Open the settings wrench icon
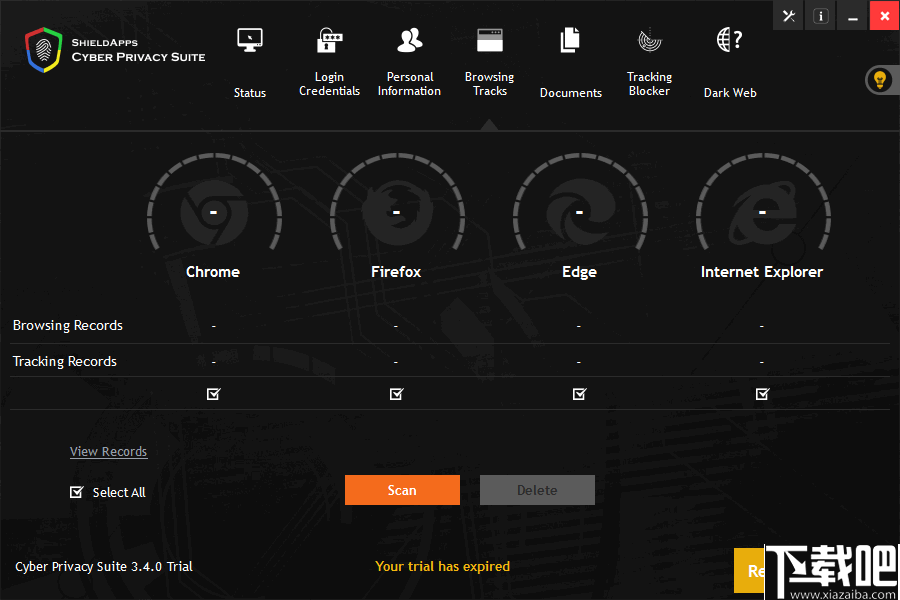The width and height of the screenshot is (900, 600). tap(789, 16)
